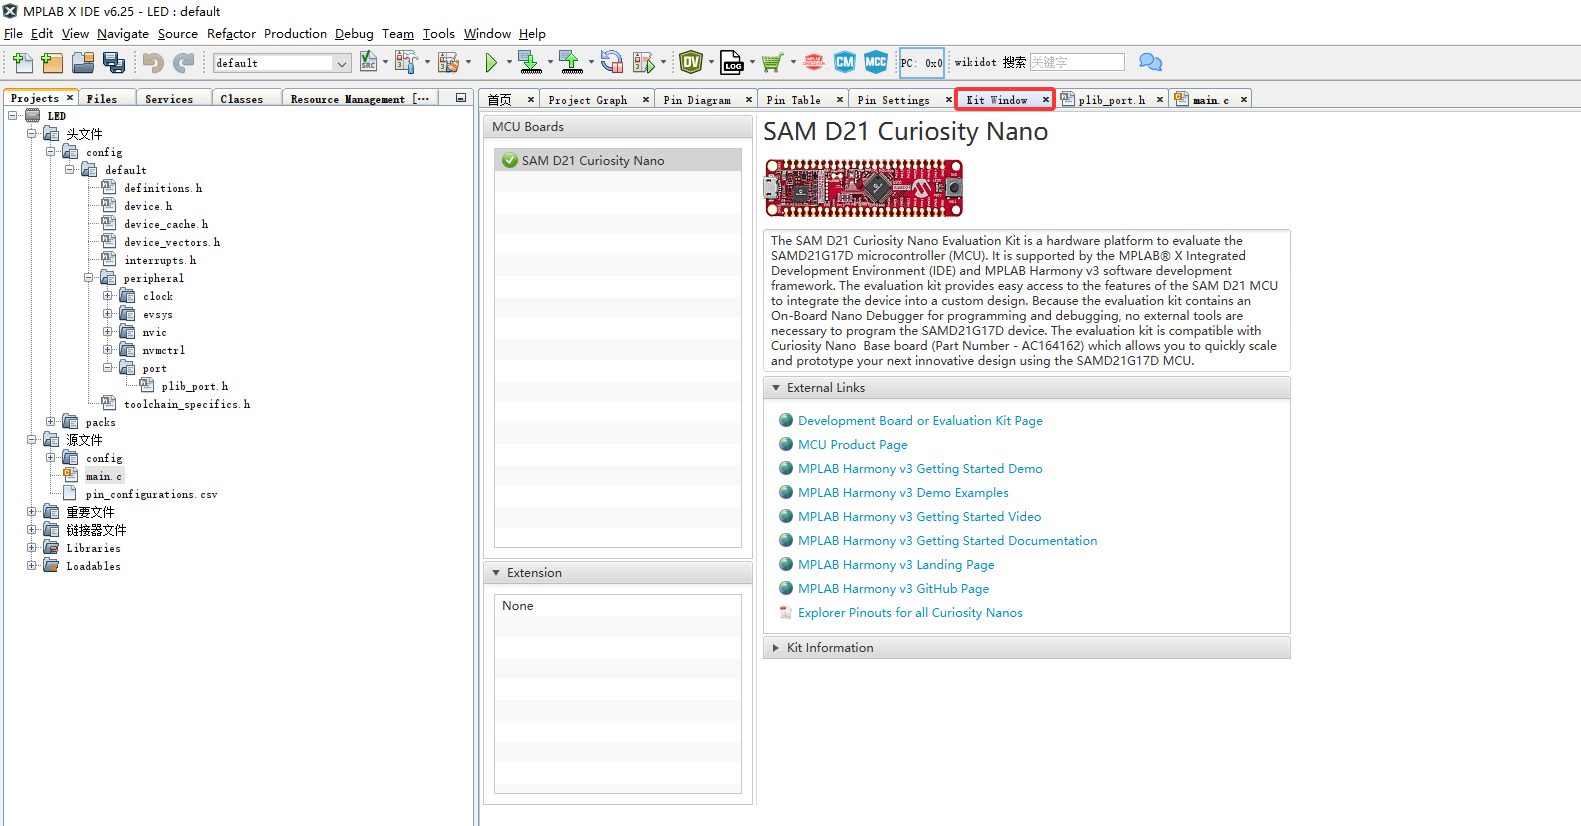Viewport: 1581px width, 826px height.
Task: Open the DV Data Visualizer icon
Action: tap(691, 62)
